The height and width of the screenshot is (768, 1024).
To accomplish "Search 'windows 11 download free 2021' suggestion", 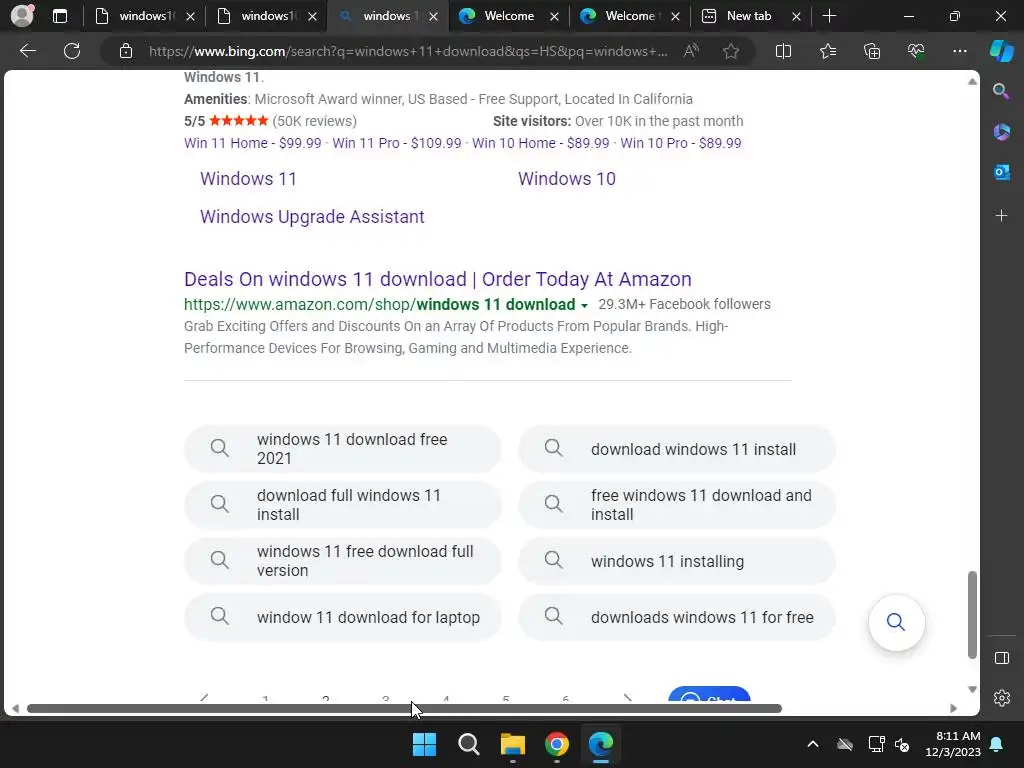I will pos(342,449).
